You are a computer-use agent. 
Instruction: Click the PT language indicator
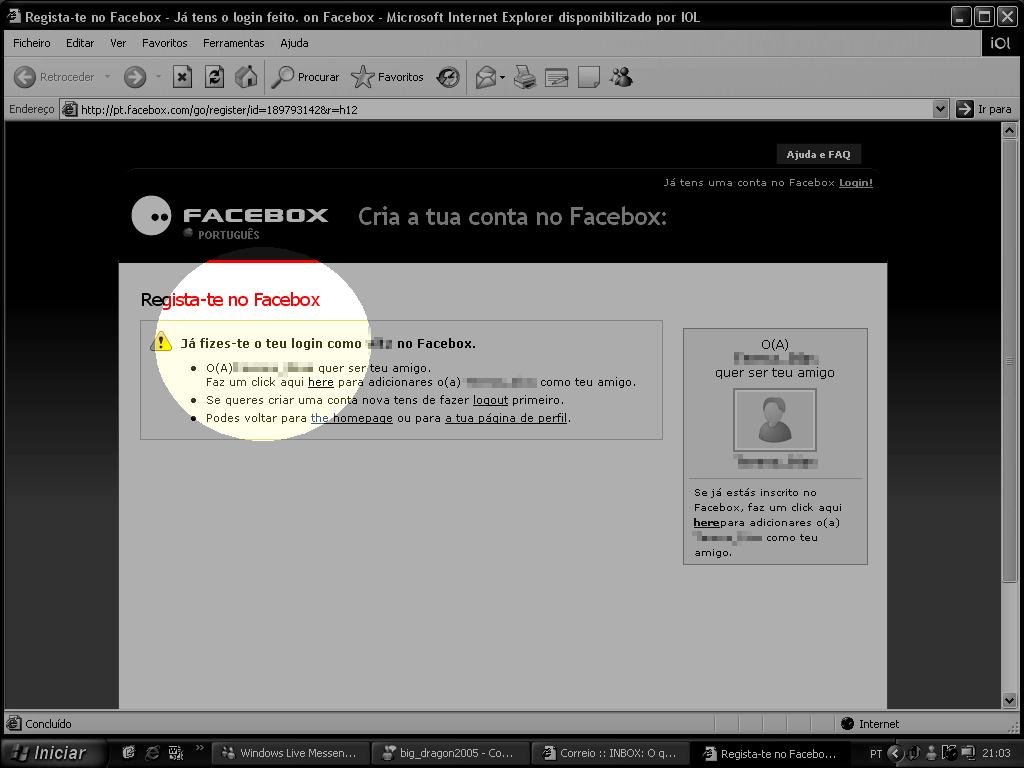pyautogui.click(x=876, y=754)
